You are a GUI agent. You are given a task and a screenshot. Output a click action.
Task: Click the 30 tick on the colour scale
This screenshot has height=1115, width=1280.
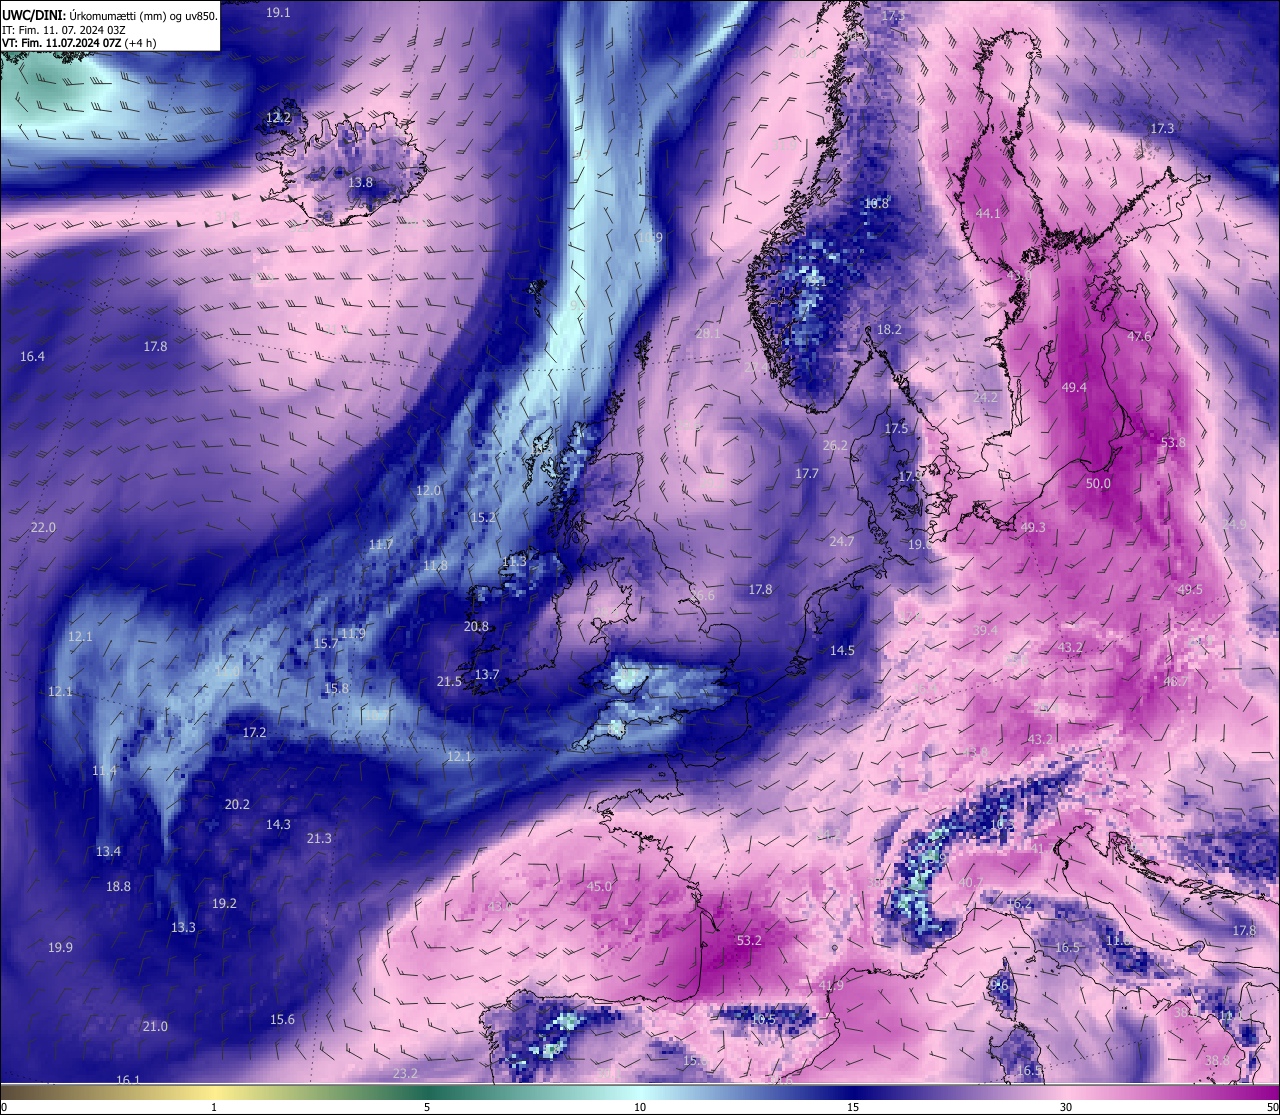pyautogui.click(x=1066, y=1107)
